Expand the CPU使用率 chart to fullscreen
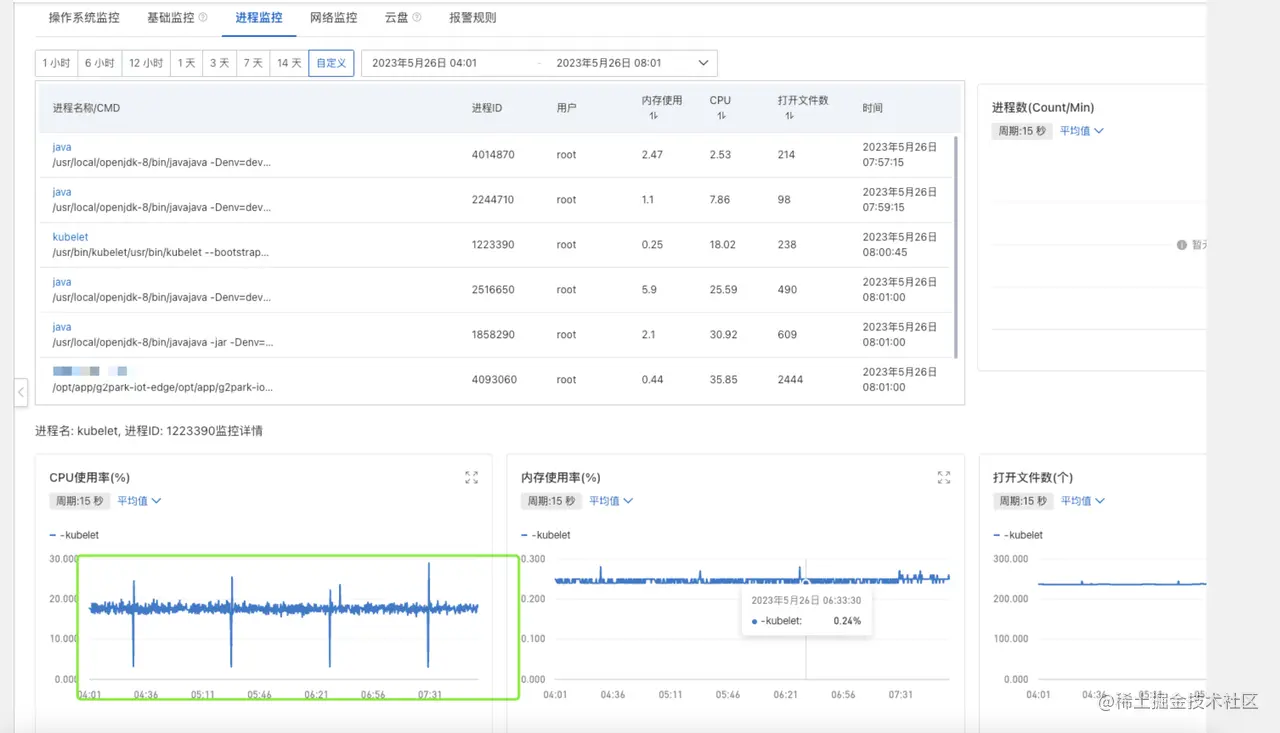This screenshot has height=733, width=1280. click(x=471, y=477)
